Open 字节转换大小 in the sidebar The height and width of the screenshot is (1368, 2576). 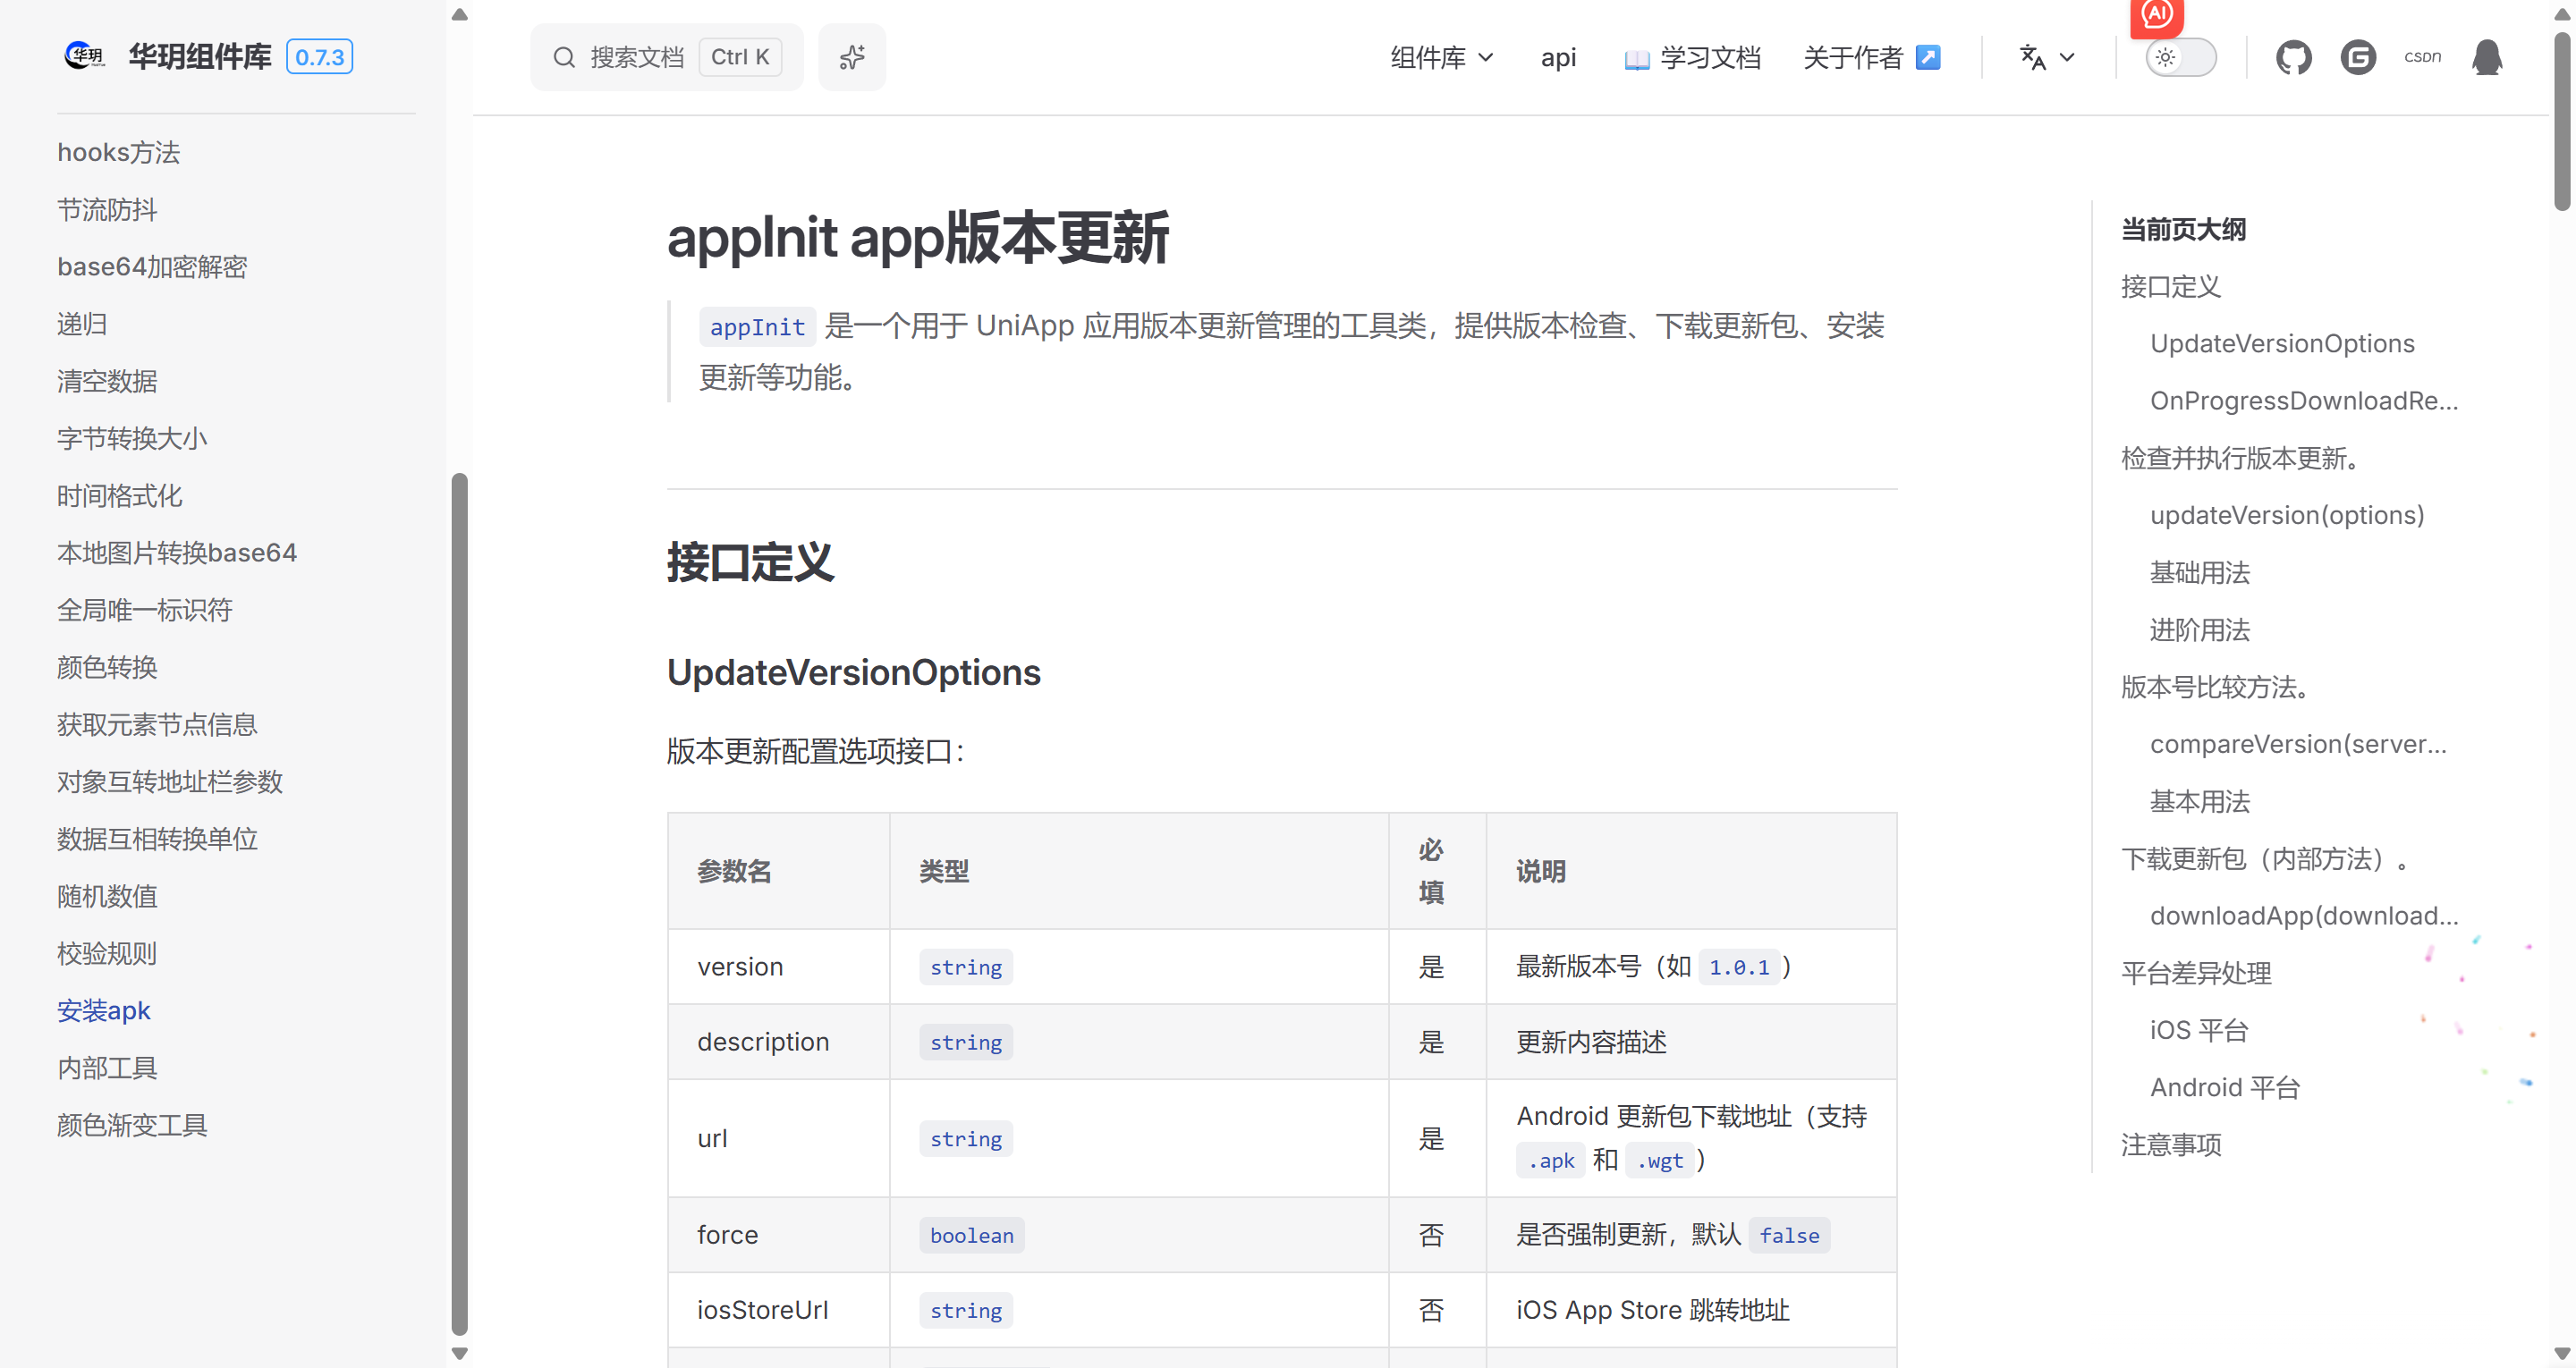pyautogui.click(x=132, y=438)
